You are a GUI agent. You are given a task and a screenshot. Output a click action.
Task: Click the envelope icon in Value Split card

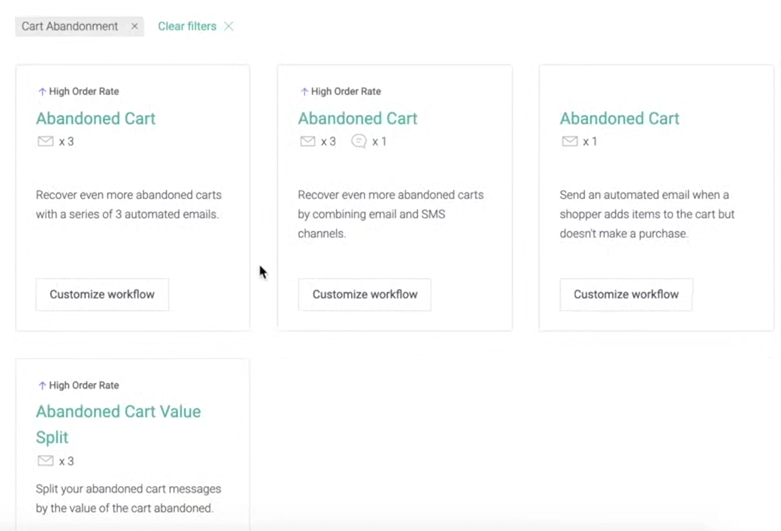point(45,461)
